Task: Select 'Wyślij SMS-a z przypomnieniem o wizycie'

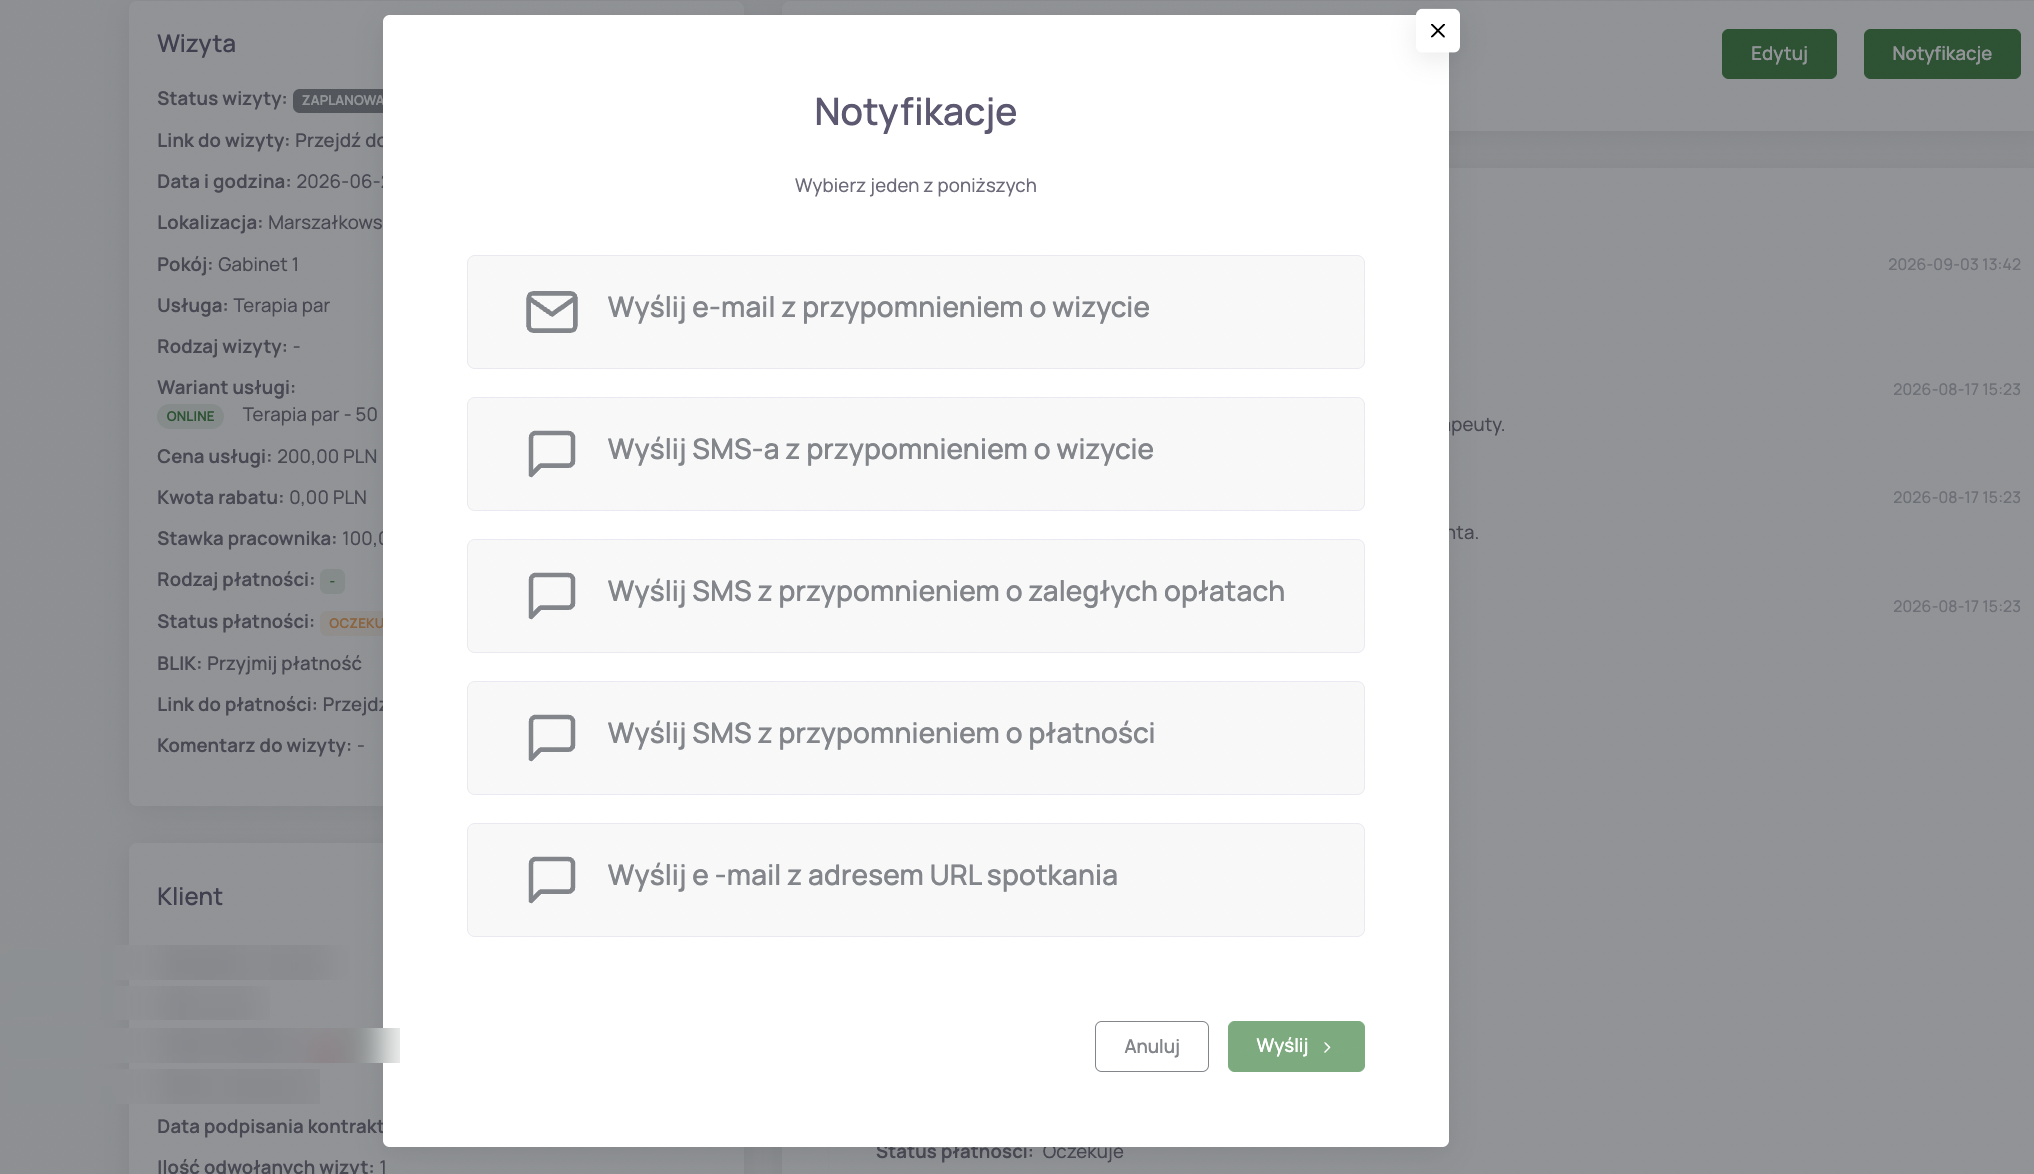Action: point(916,454)
